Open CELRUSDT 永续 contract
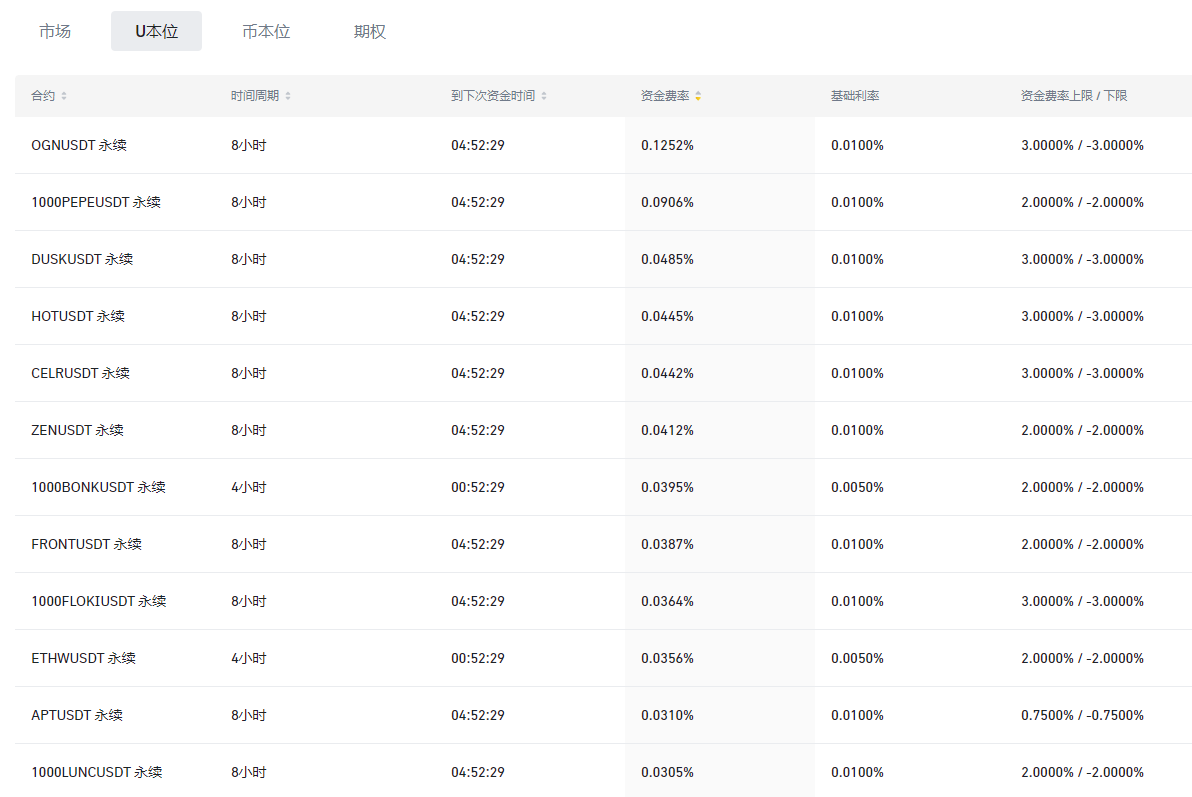Viewport: 1192px width, 797px height. coord(81,373)
